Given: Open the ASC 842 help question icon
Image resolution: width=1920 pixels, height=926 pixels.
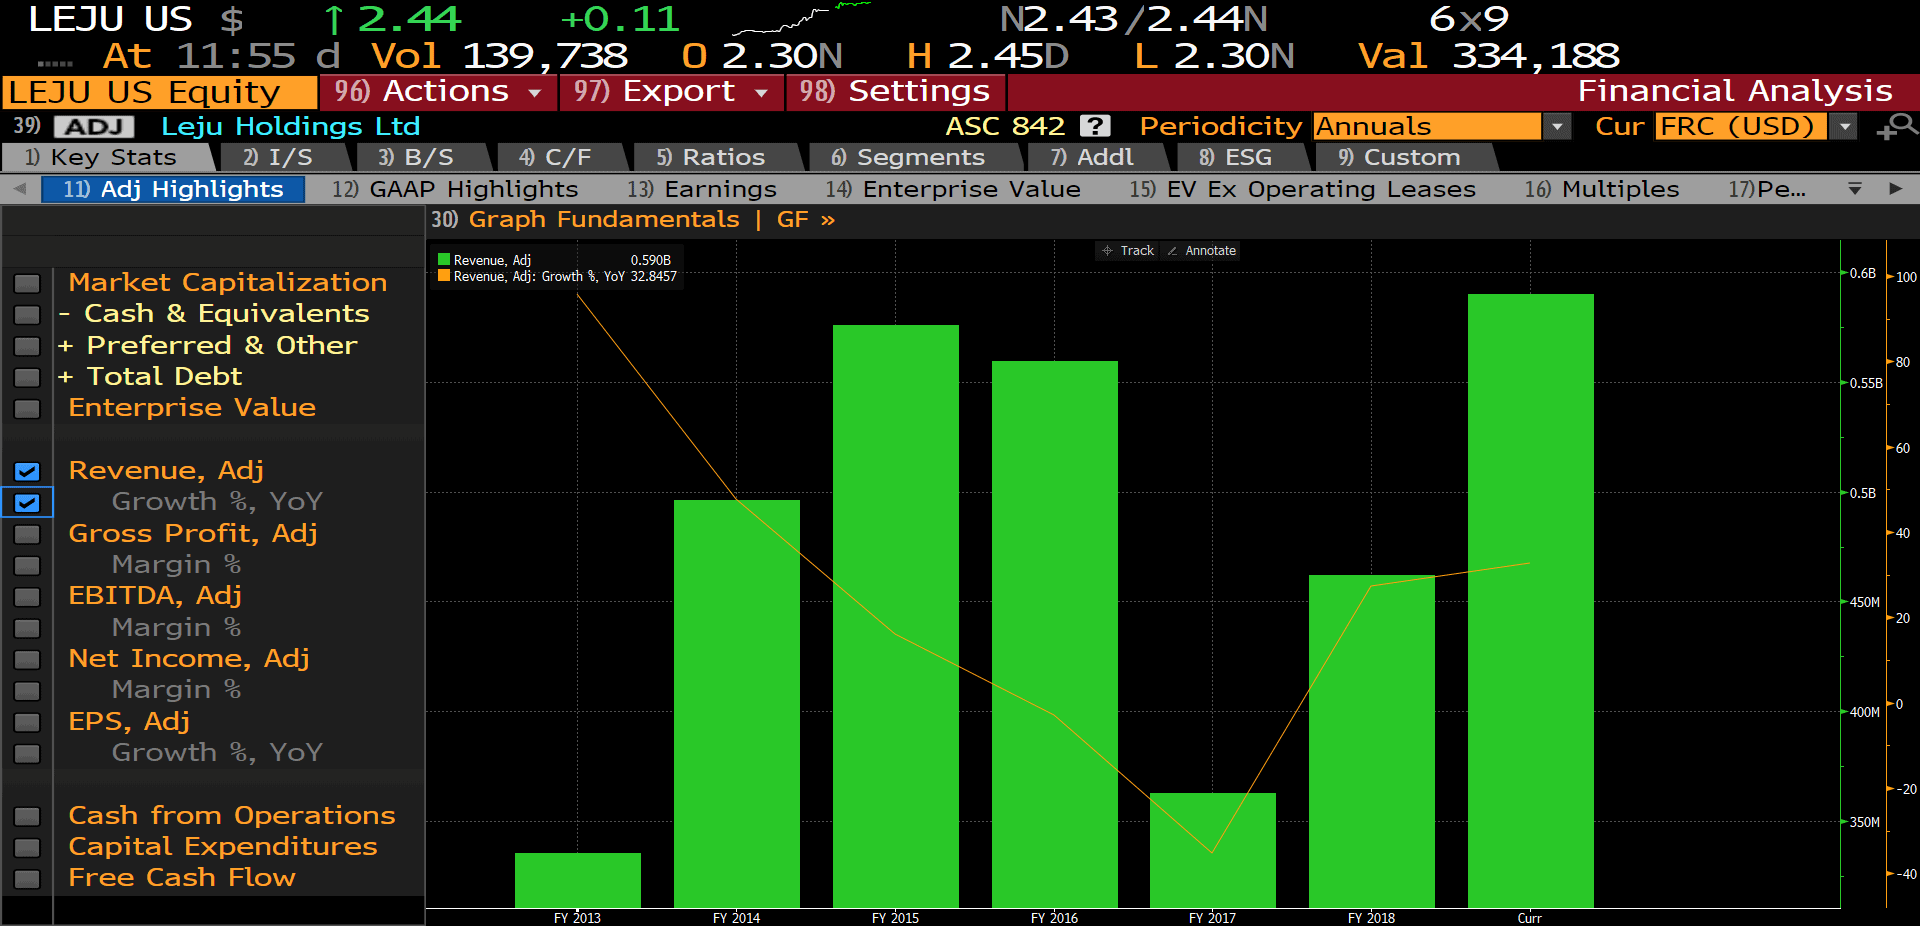Looking at the screenshot, I should point(1096,126).
